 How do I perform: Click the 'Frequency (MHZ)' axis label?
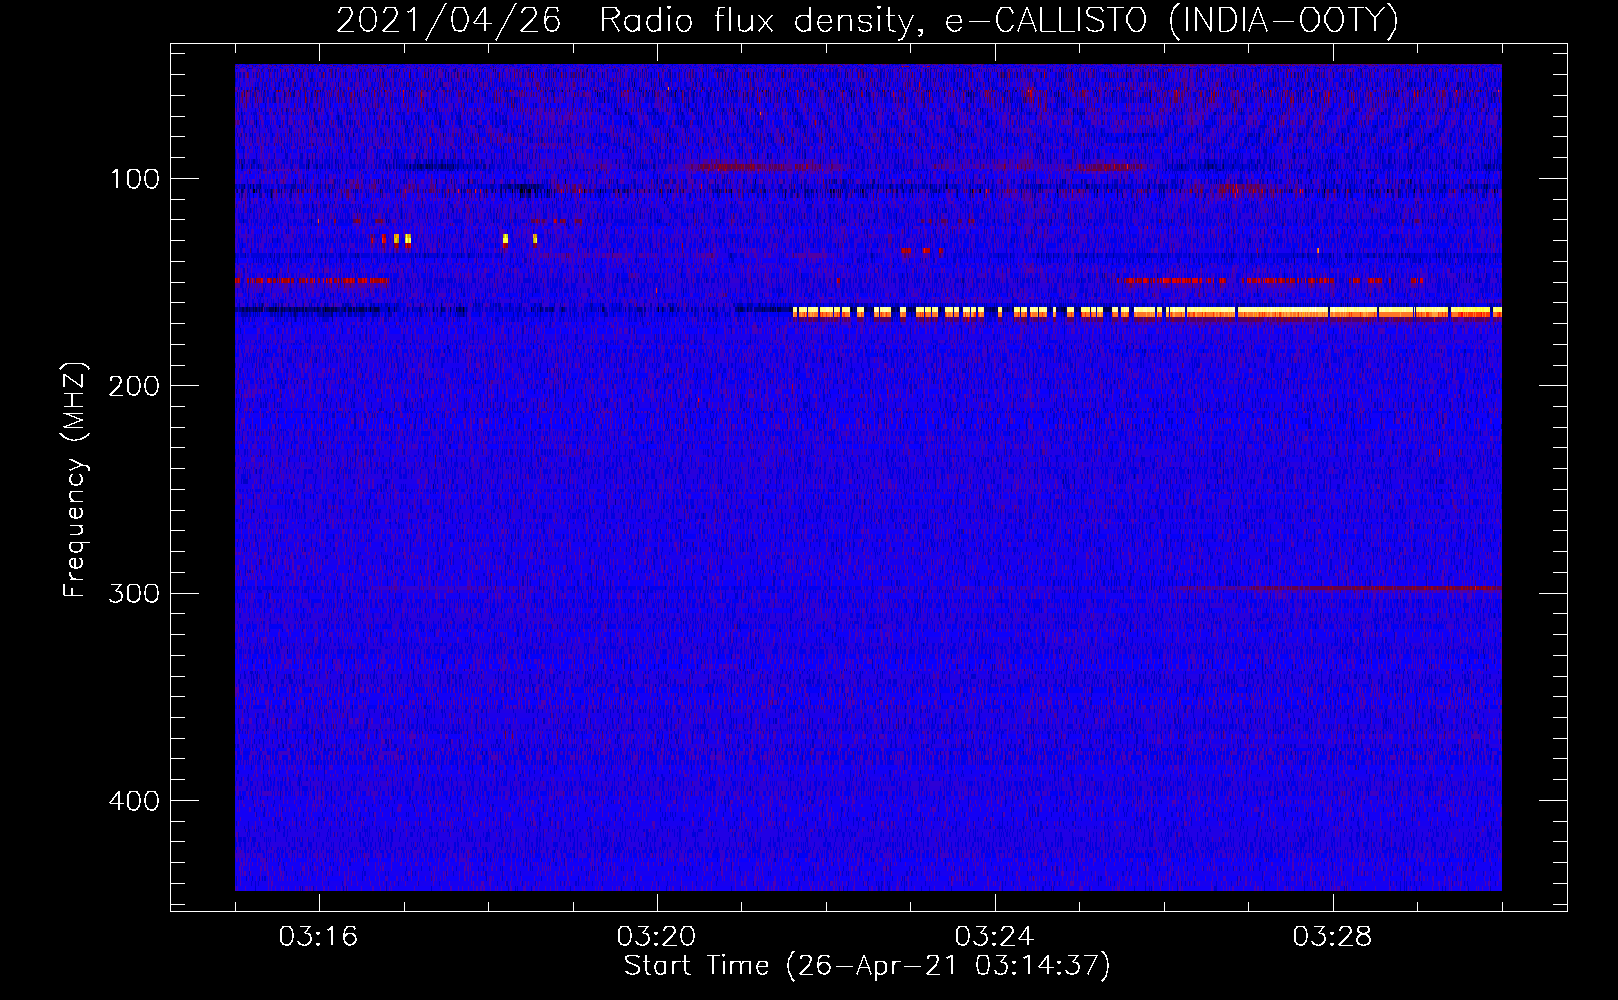pyautogui.click(x=75, y=480)
